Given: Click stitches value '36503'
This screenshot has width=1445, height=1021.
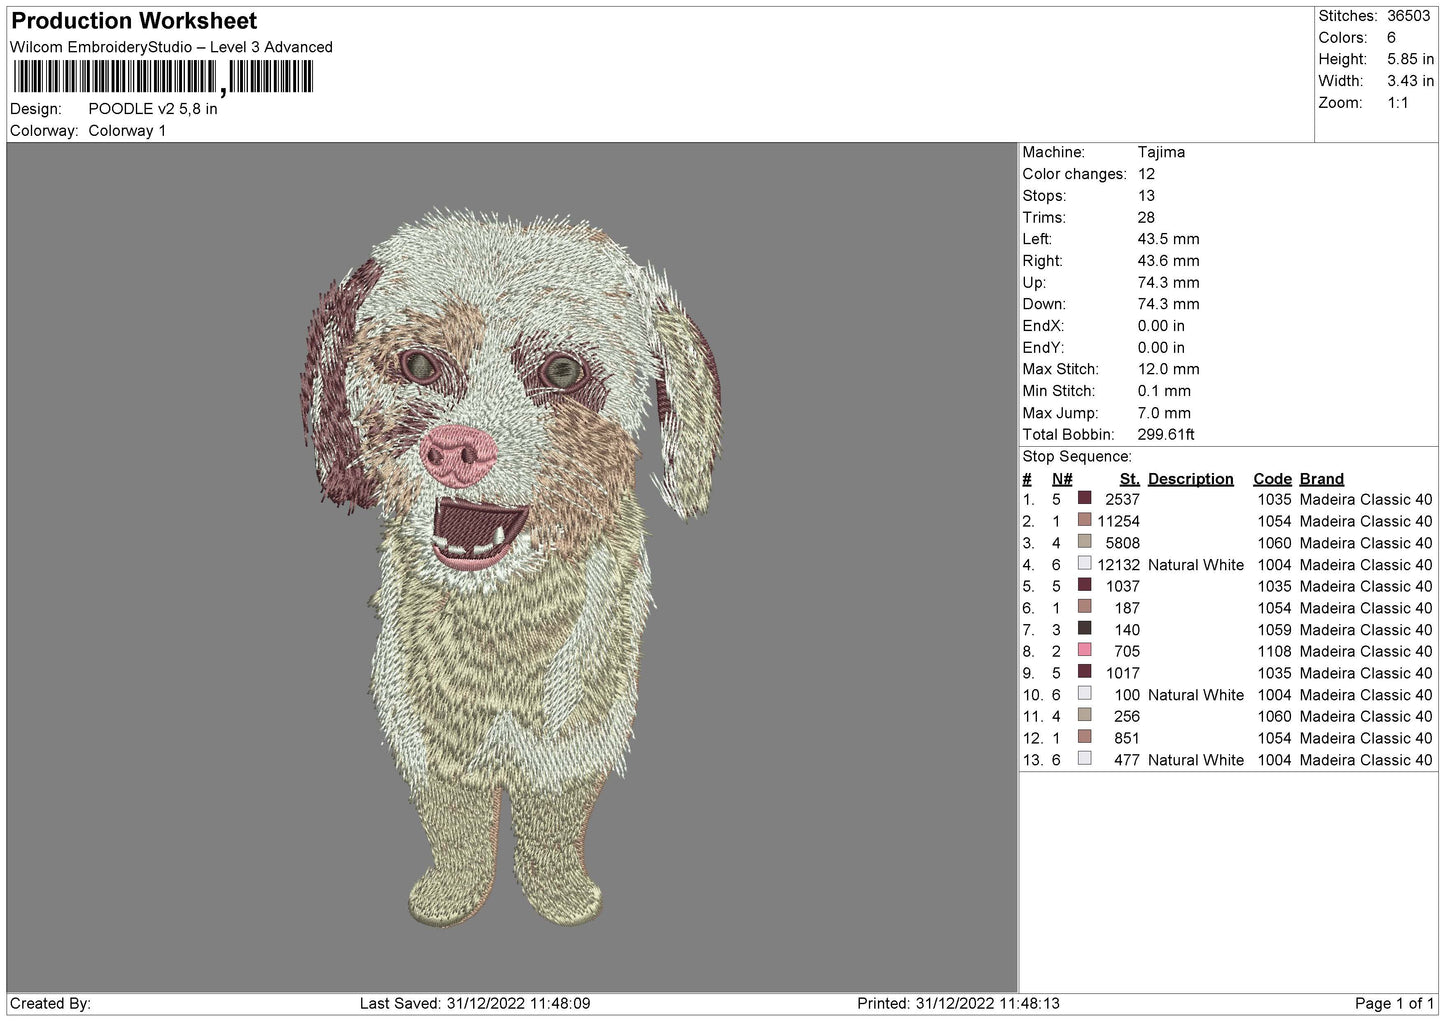Looking at the screenshot, I should click(x=1409, y=16).
